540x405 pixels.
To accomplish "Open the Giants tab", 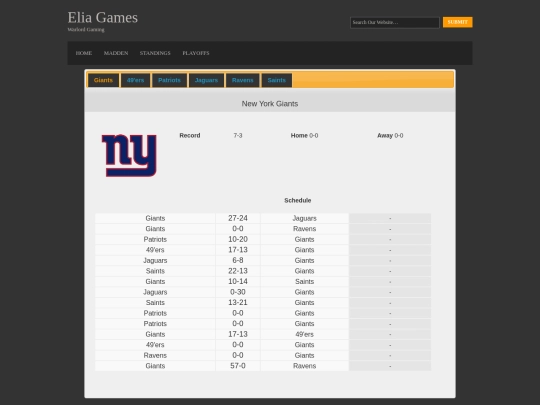I will point(103,80).
